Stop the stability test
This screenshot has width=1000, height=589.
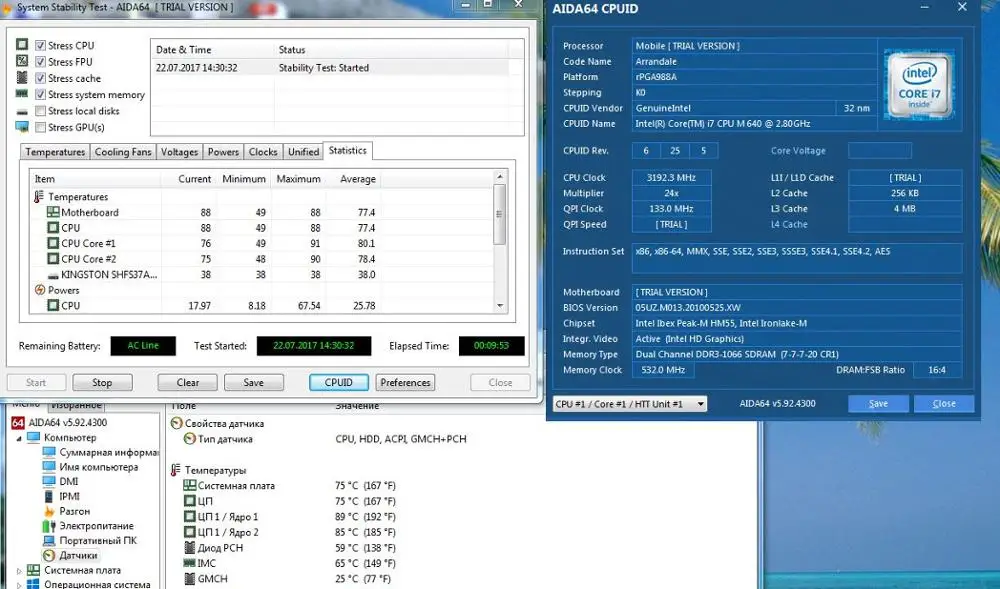point(102,382)
